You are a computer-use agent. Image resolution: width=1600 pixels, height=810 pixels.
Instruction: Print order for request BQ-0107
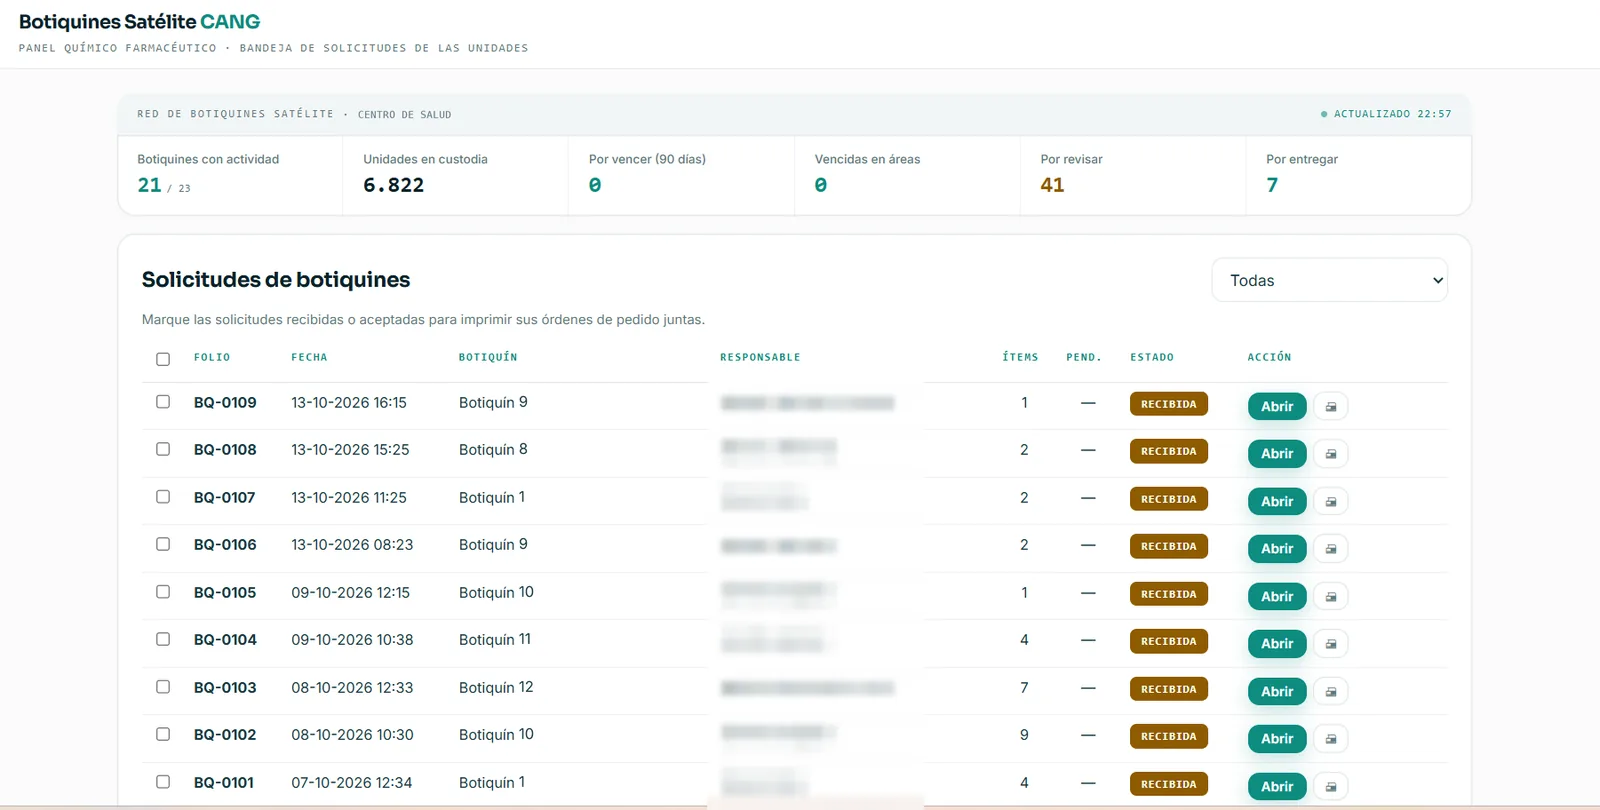(x=1330, y=501)
